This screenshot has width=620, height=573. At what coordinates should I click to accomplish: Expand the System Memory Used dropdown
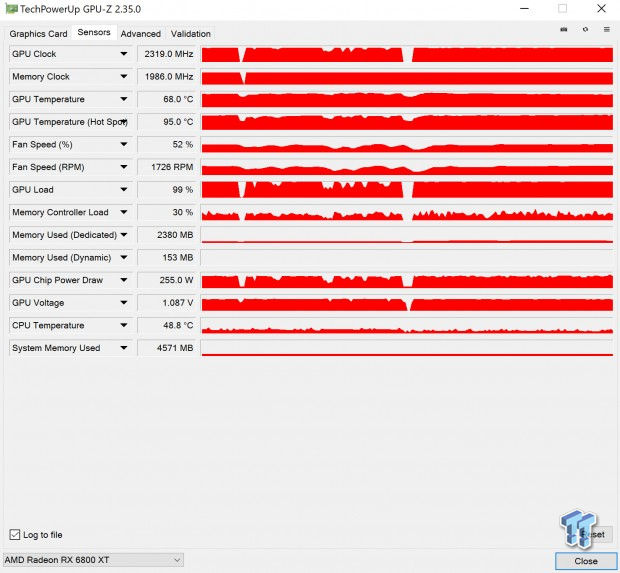[124, 348]
